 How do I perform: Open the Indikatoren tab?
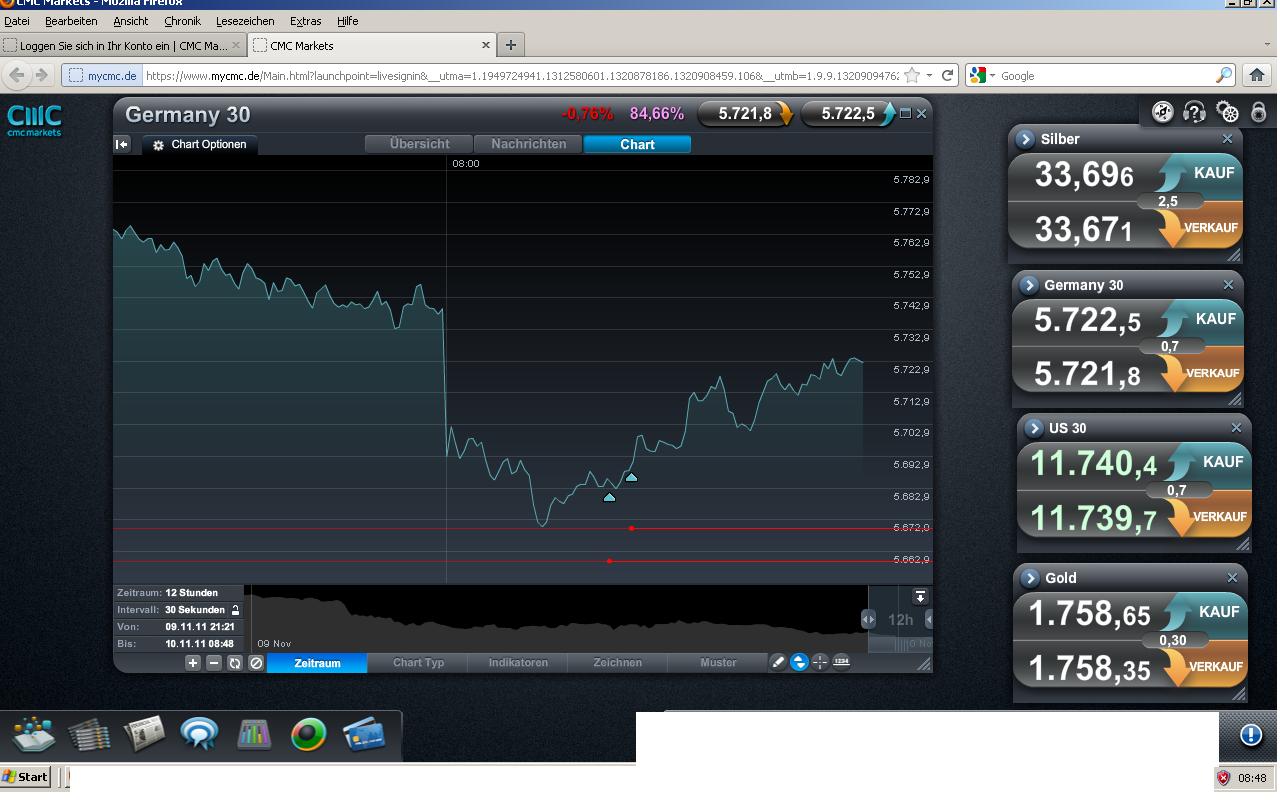point(518,663)
